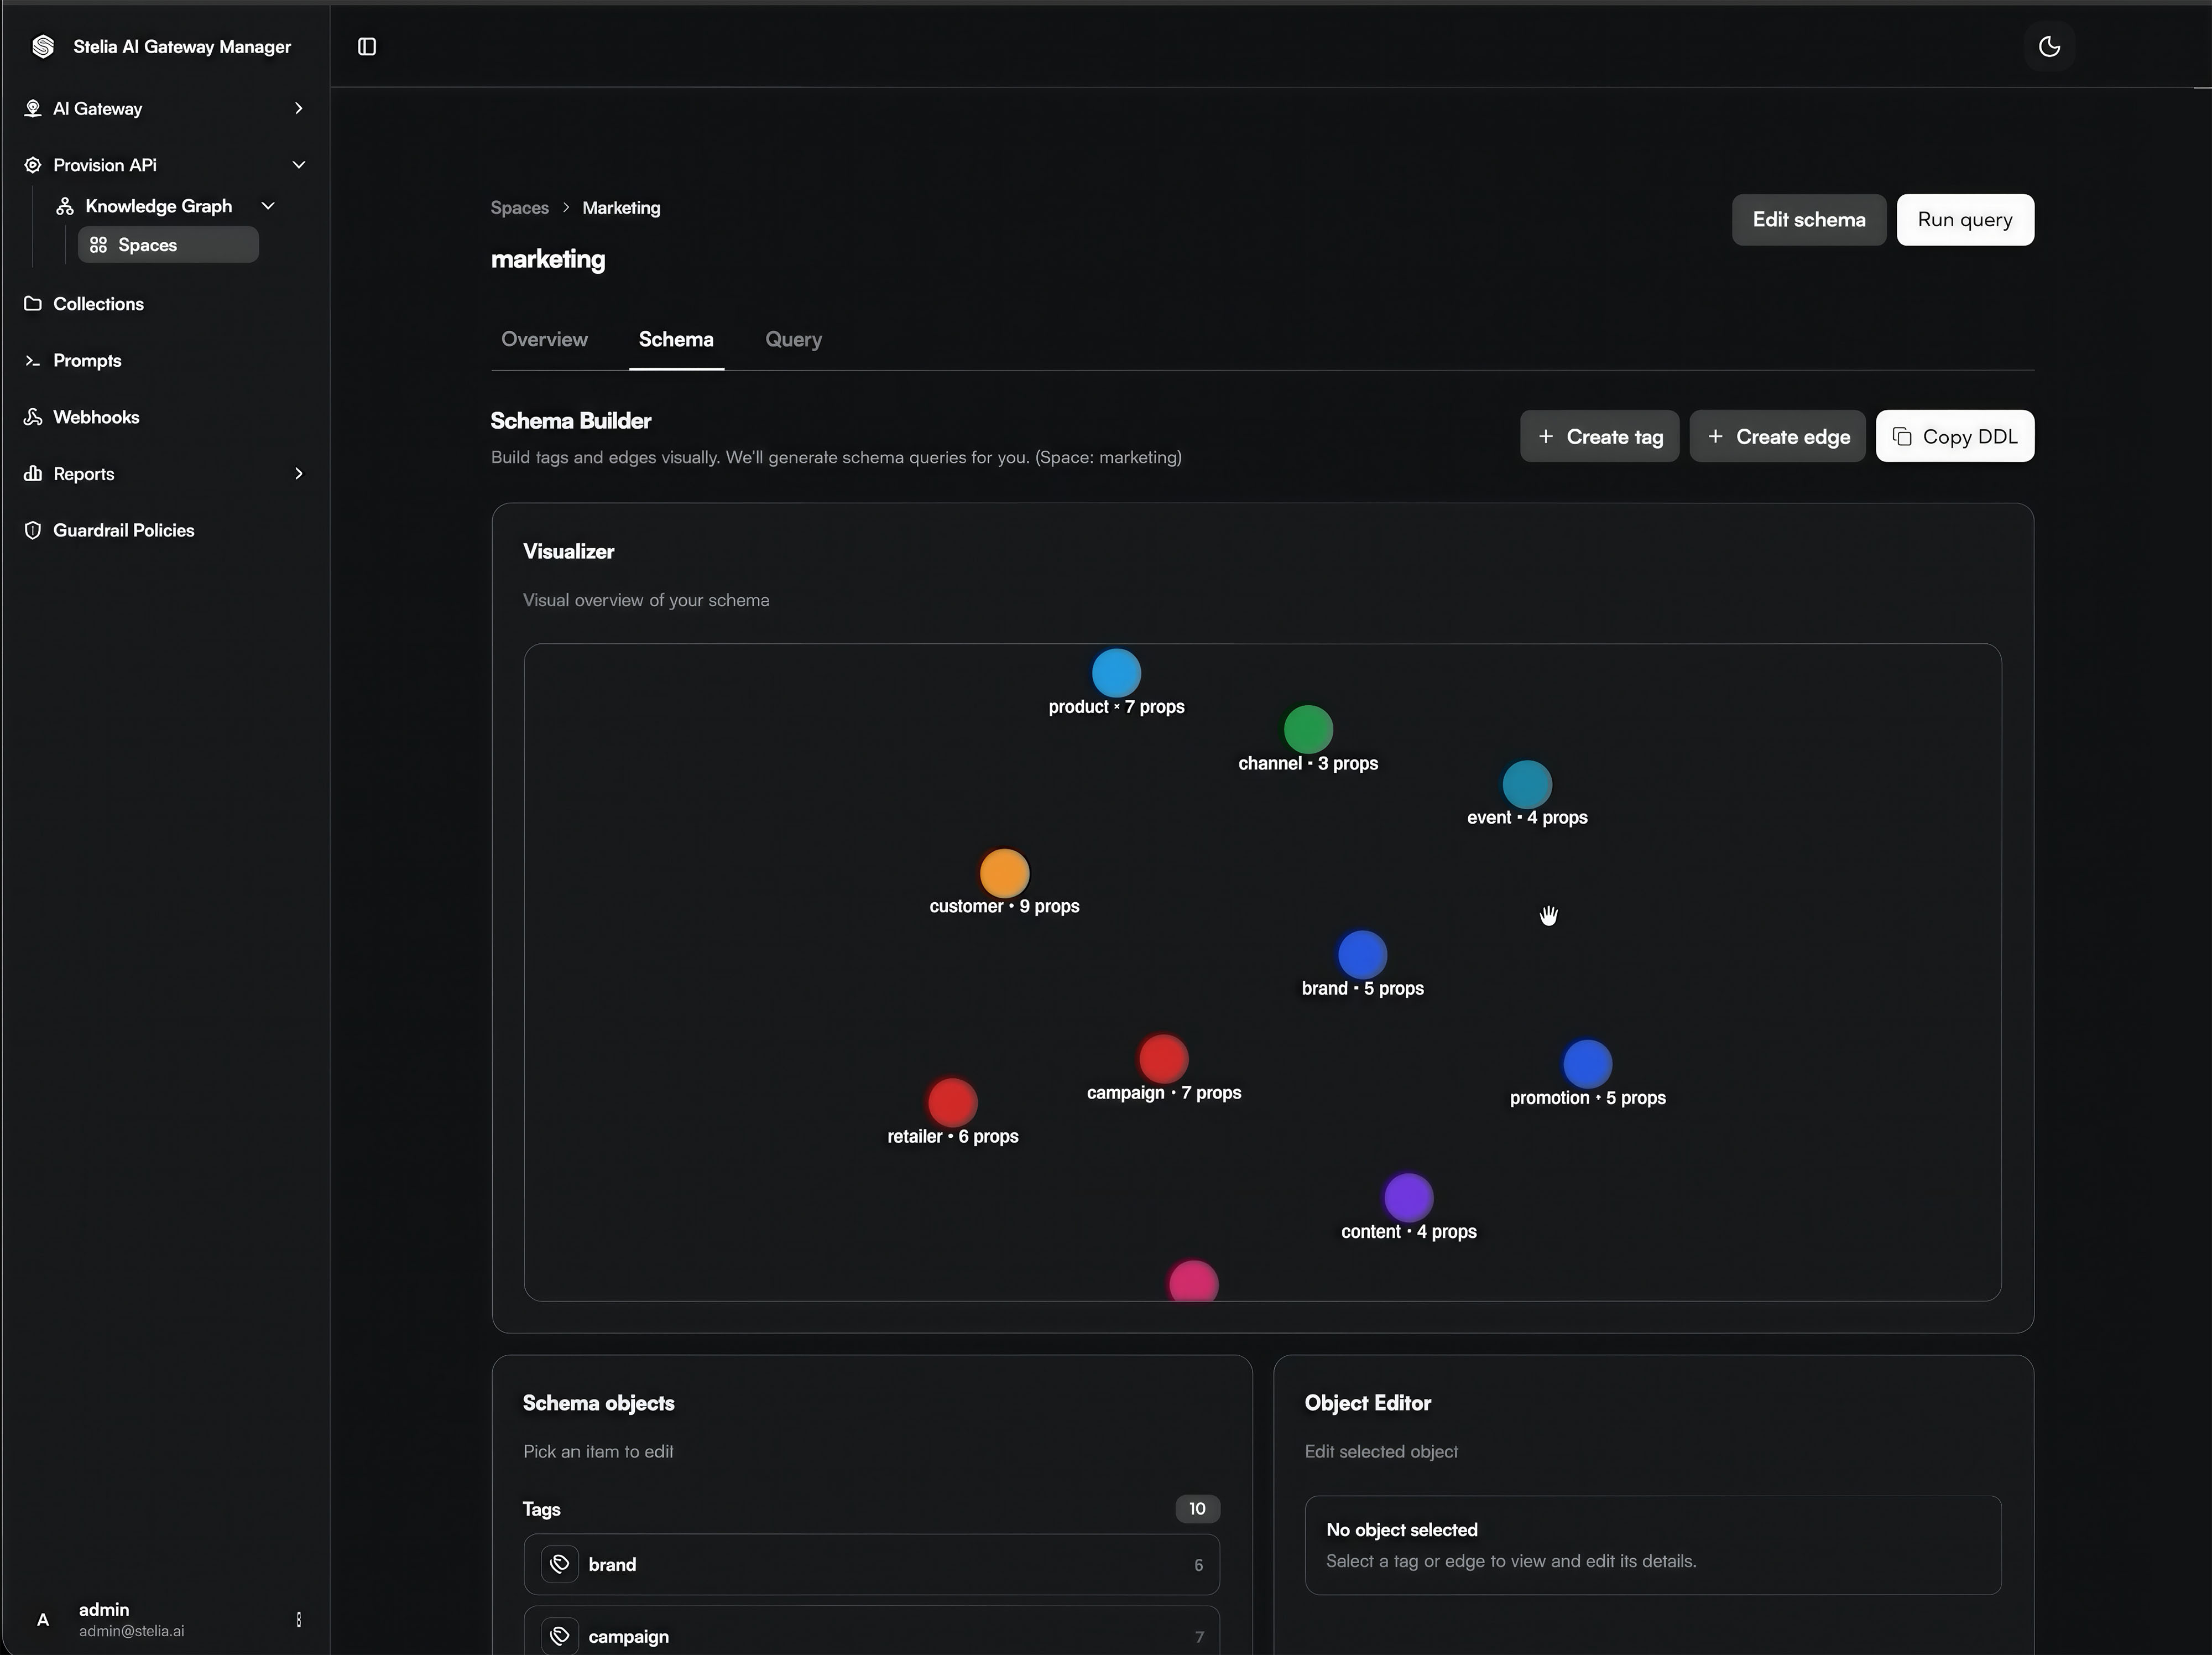Image resolution: width=2212 pixels, height=1655 pixels.
Task: Click the AI Gateway sidebar icon
Action: tap(33, 108)
